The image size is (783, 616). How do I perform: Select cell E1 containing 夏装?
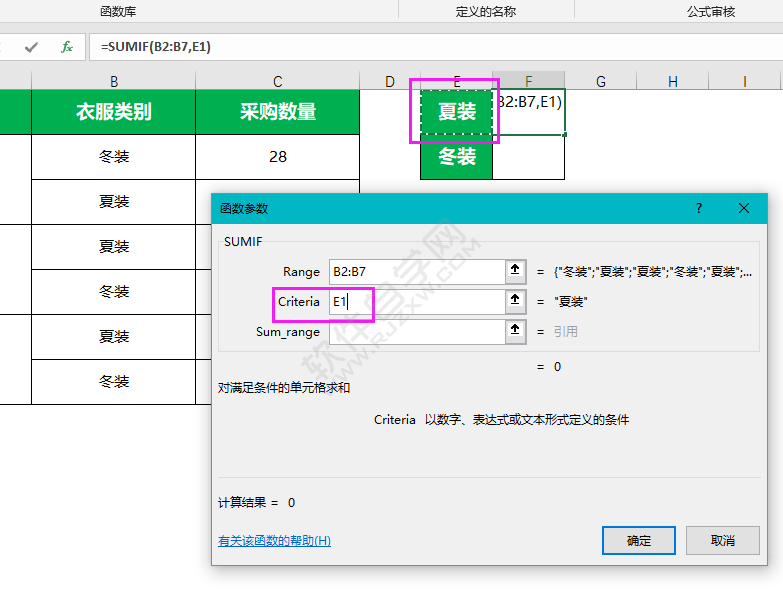[456, 112]
